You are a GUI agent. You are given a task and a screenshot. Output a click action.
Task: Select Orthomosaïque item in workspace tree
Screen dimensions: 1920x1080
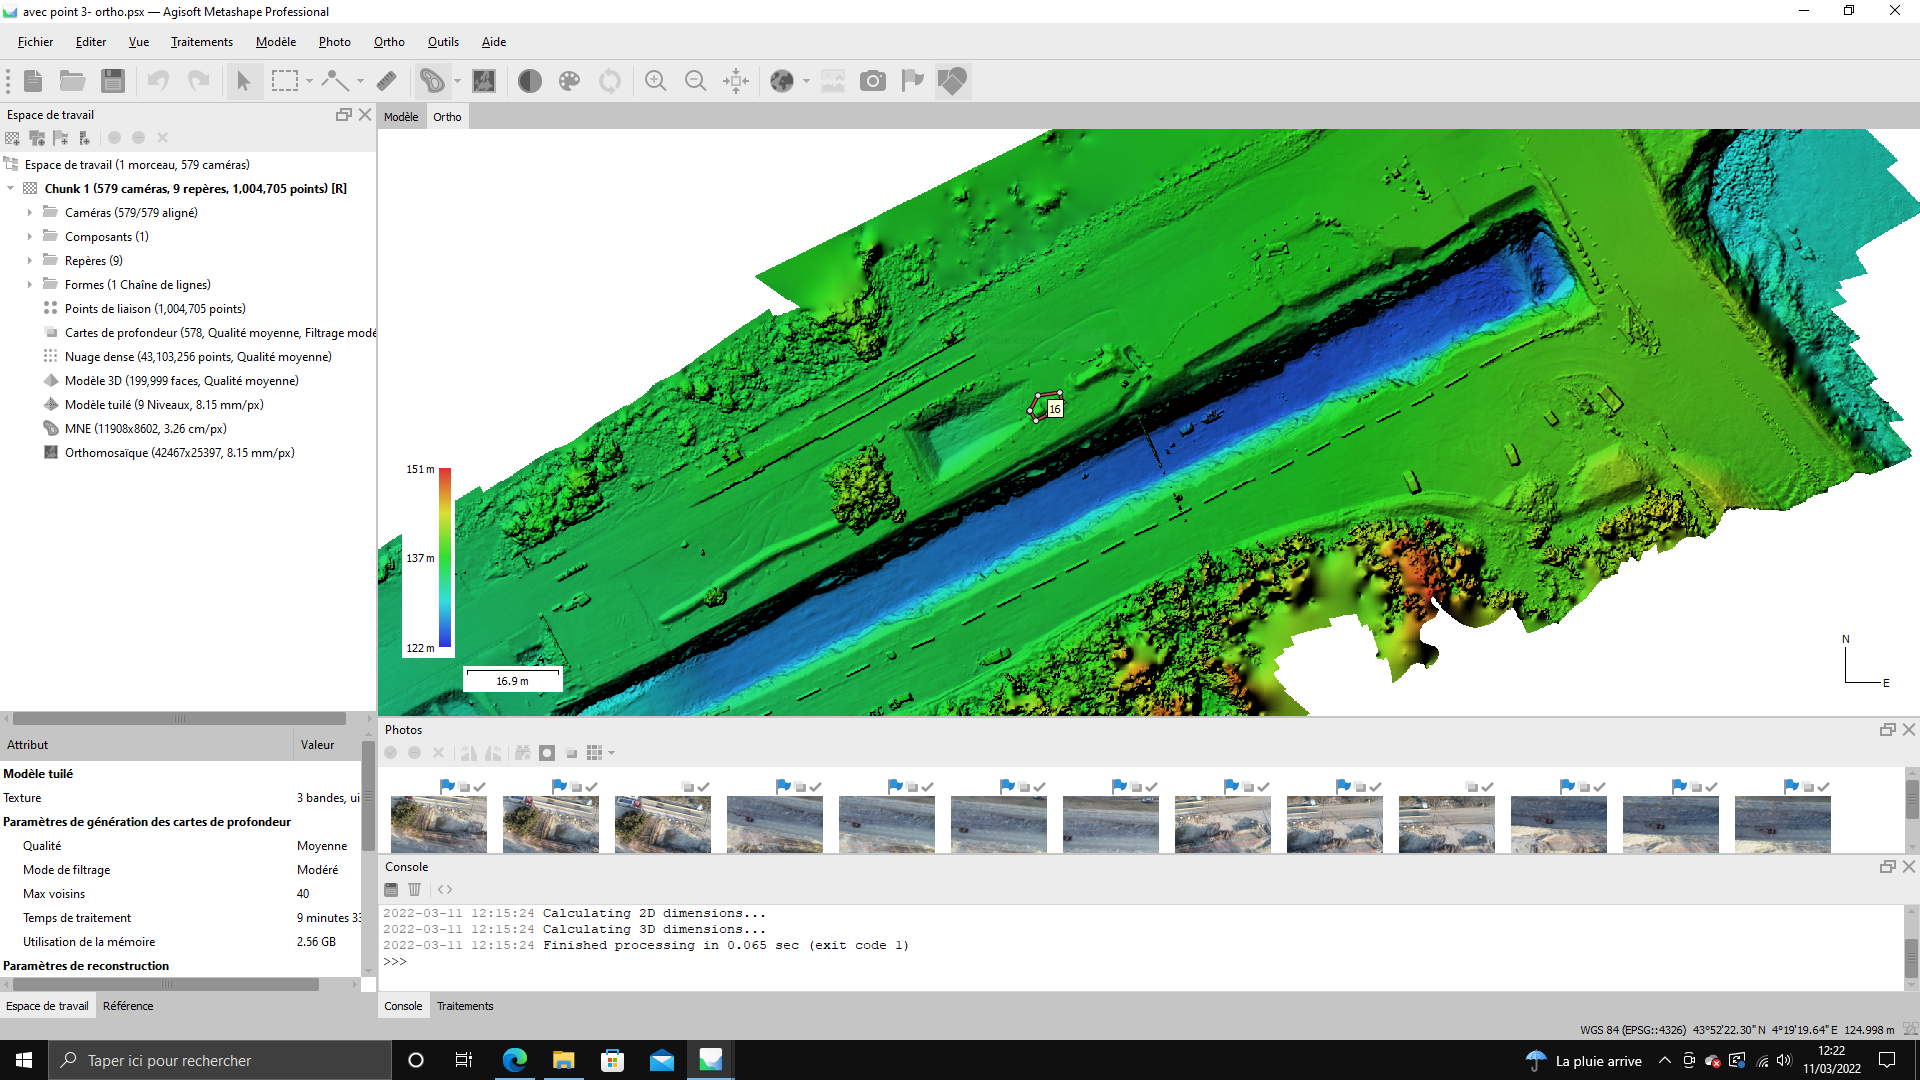[x=179, y=453]
